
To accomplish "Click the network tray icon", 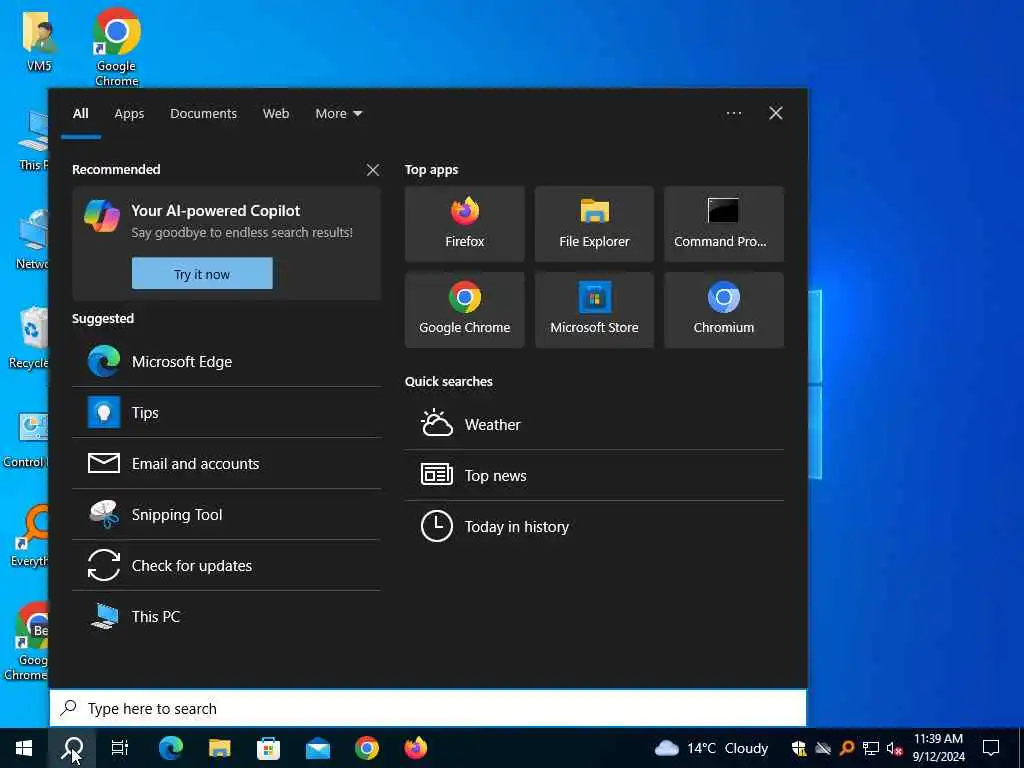I will 871,748.
